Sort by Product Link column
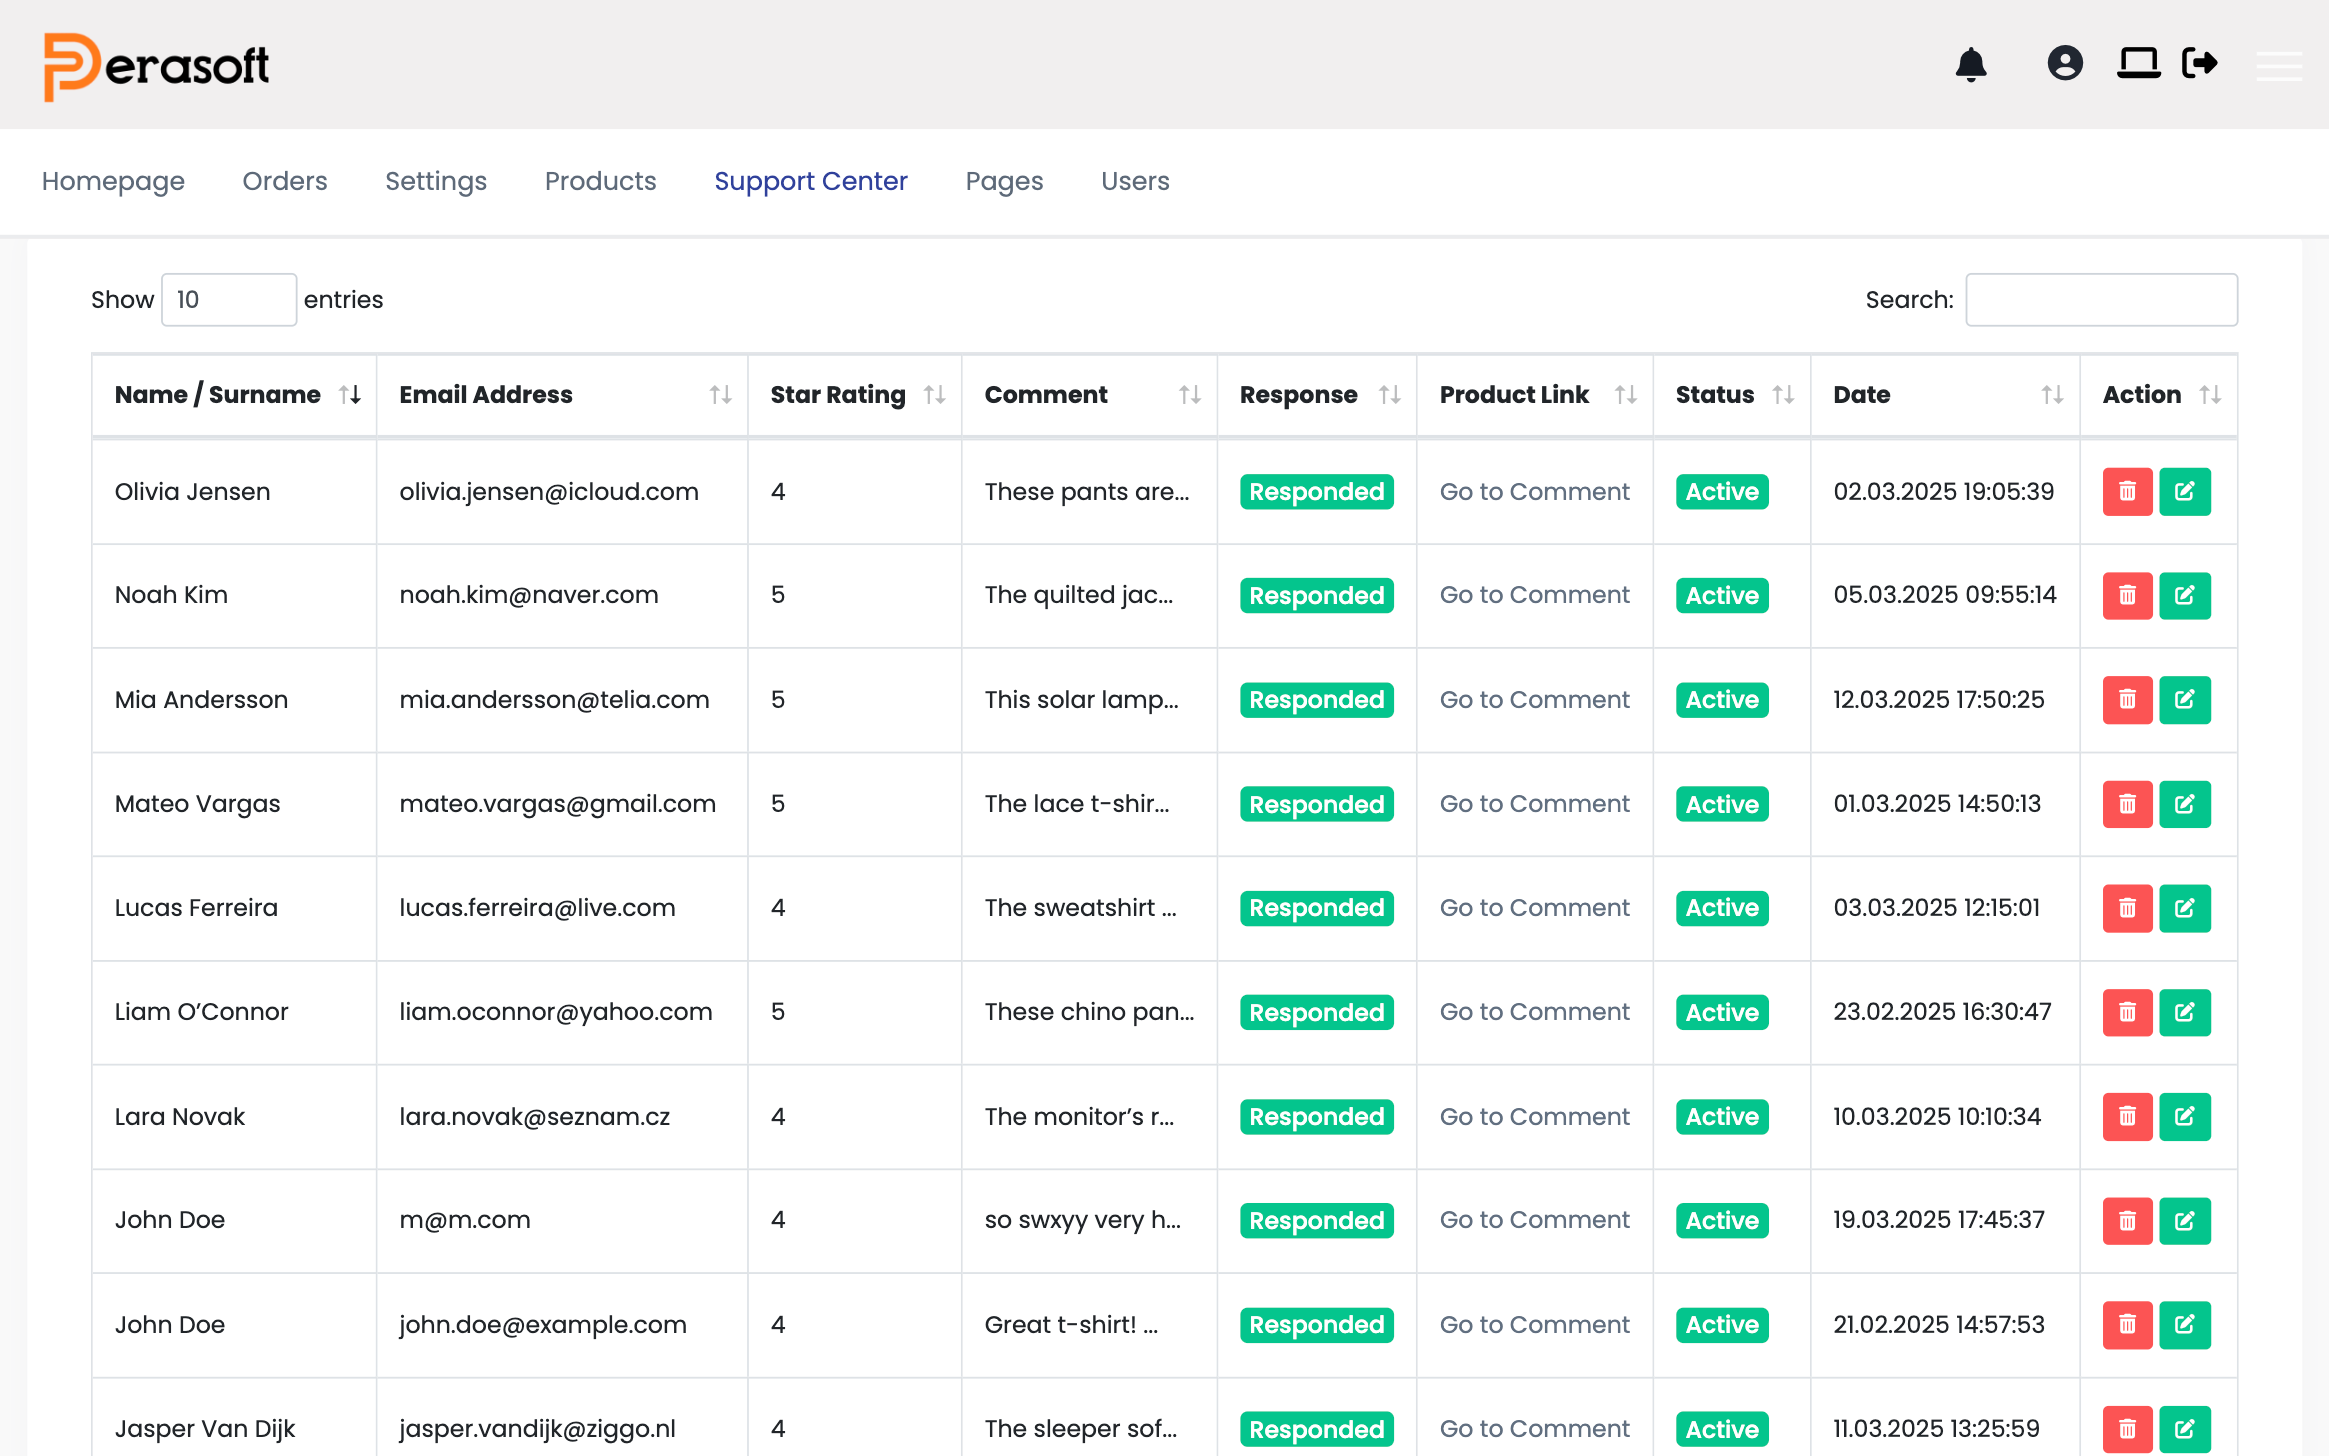 tap(1535, 395)
